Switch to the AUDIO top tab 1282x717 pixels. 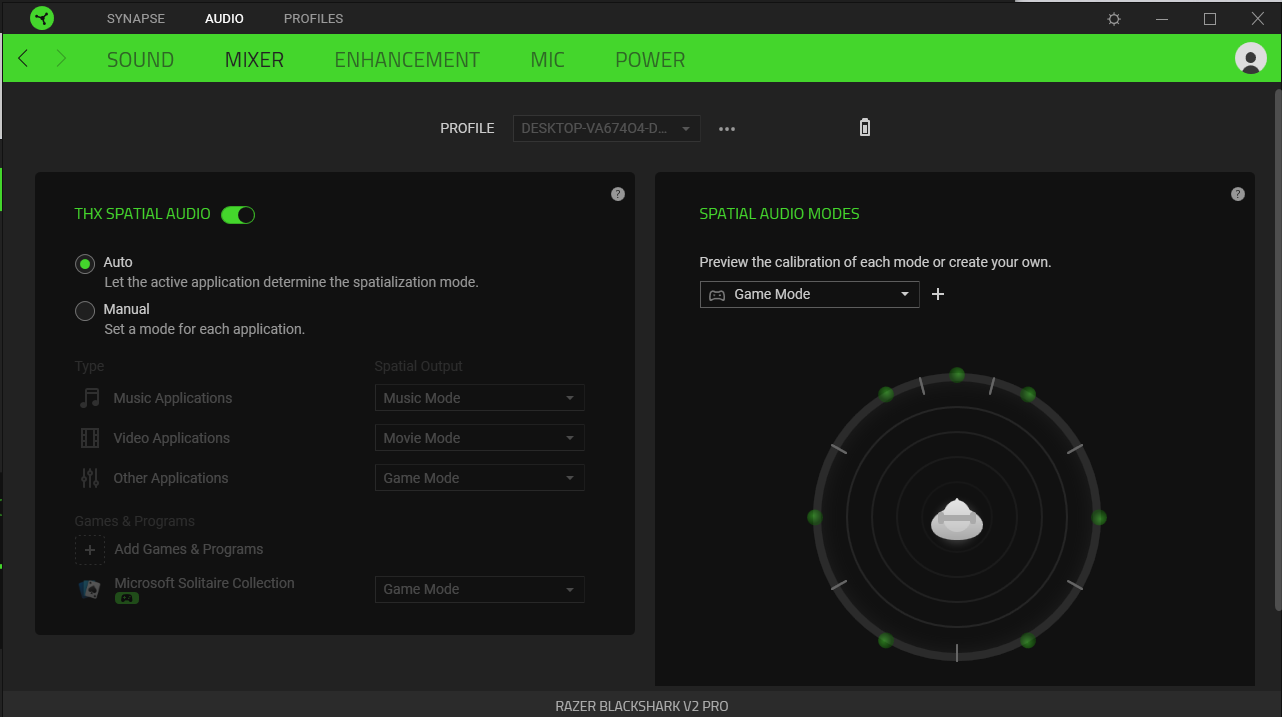click(x=224, y=19)
